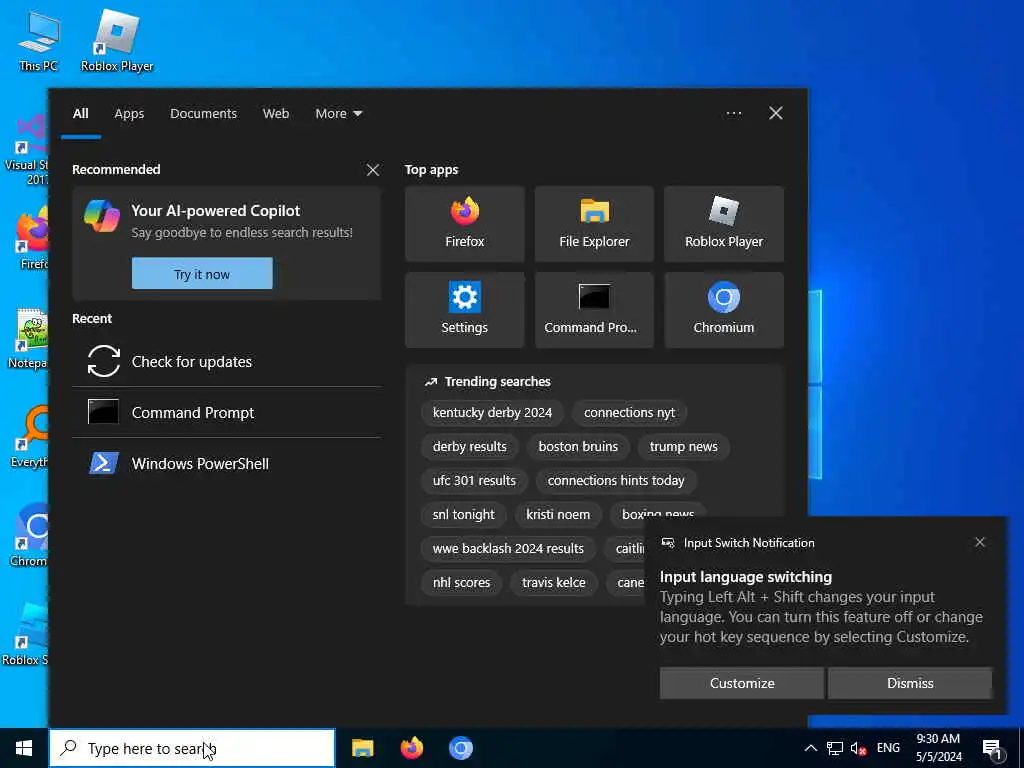This screenshot has height=768, width=1024.
Task: Open Settings tile in Top apps
Action: click(464, 310)
